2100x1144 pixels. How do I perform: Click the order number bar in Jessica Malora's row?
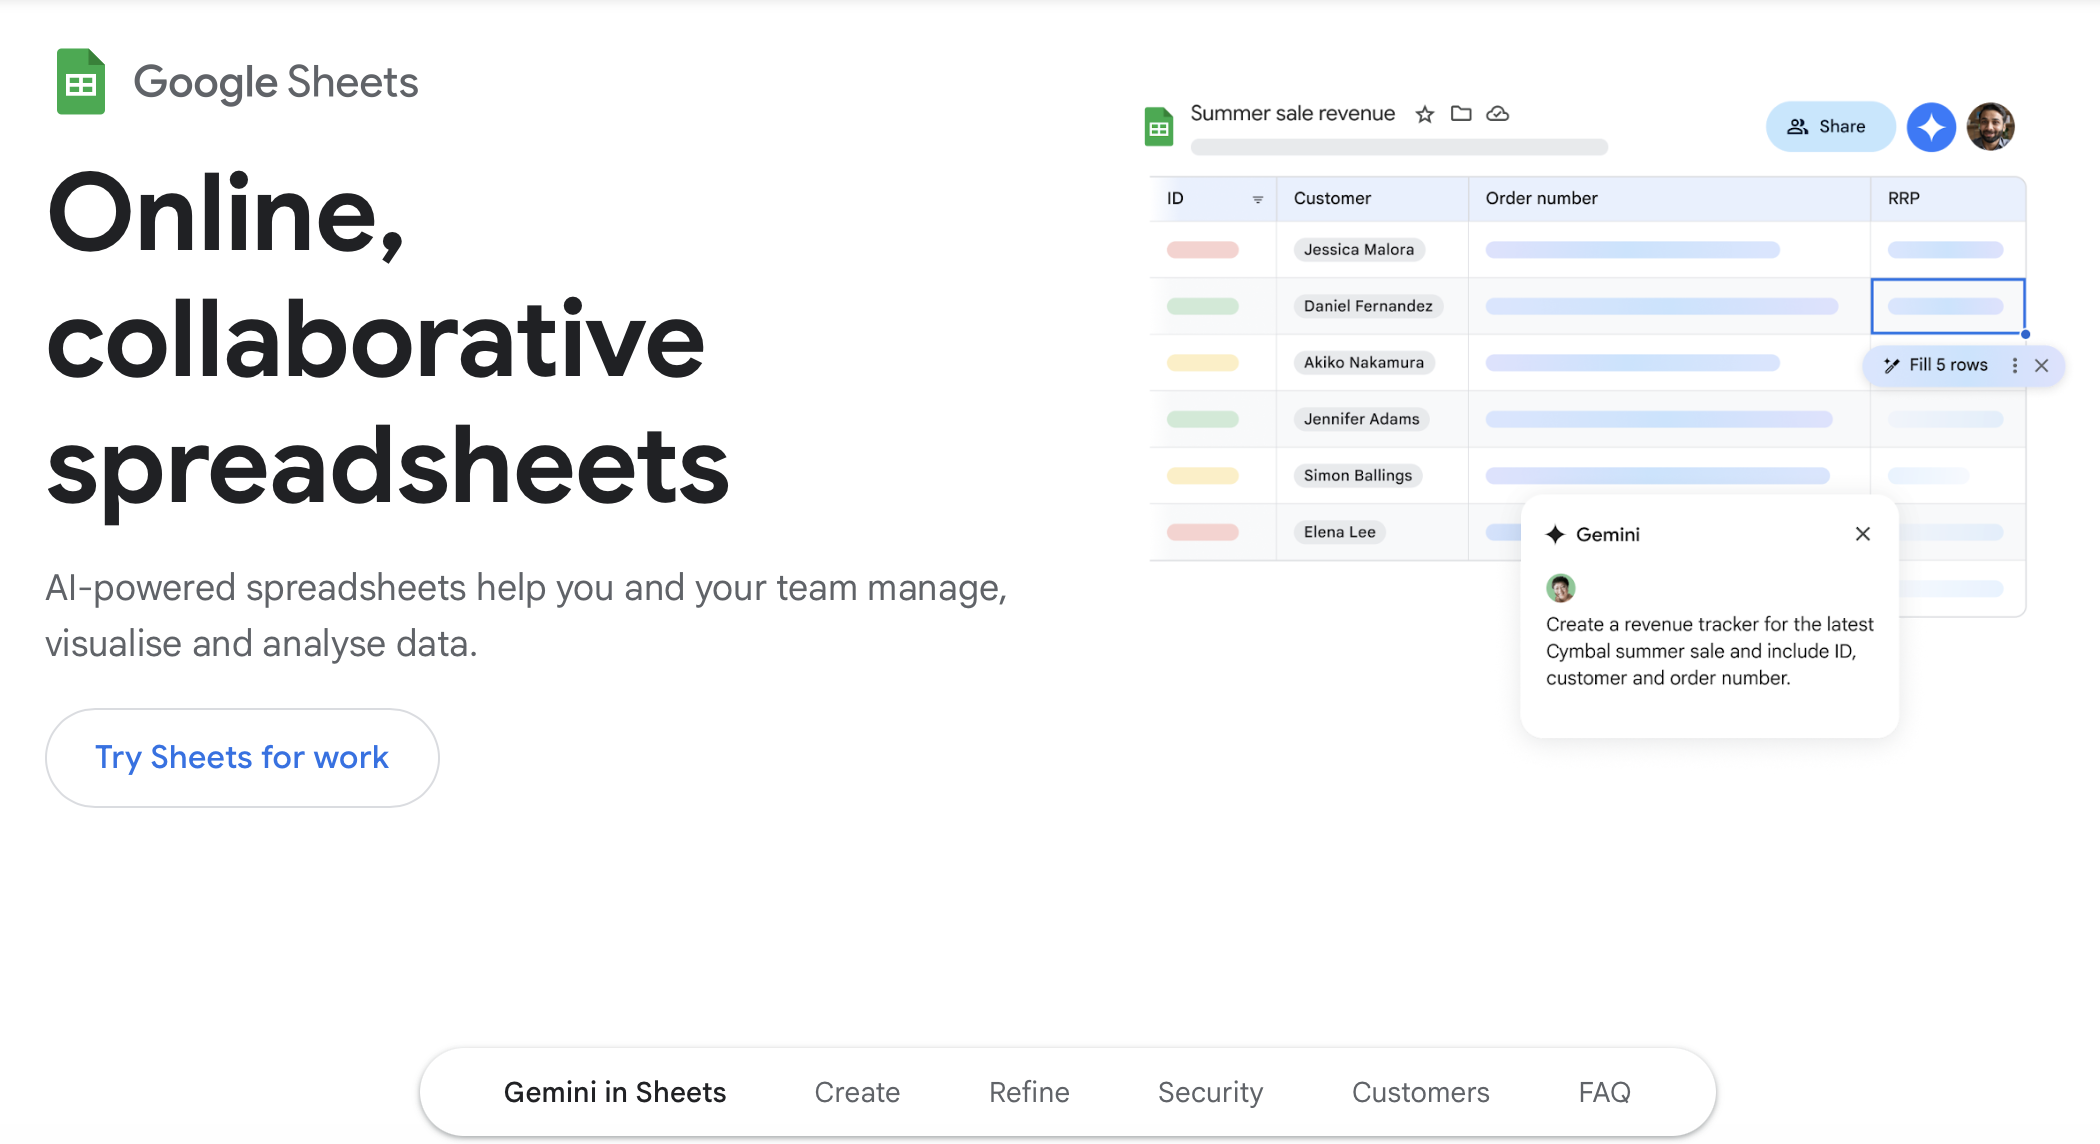(1632, 250)
